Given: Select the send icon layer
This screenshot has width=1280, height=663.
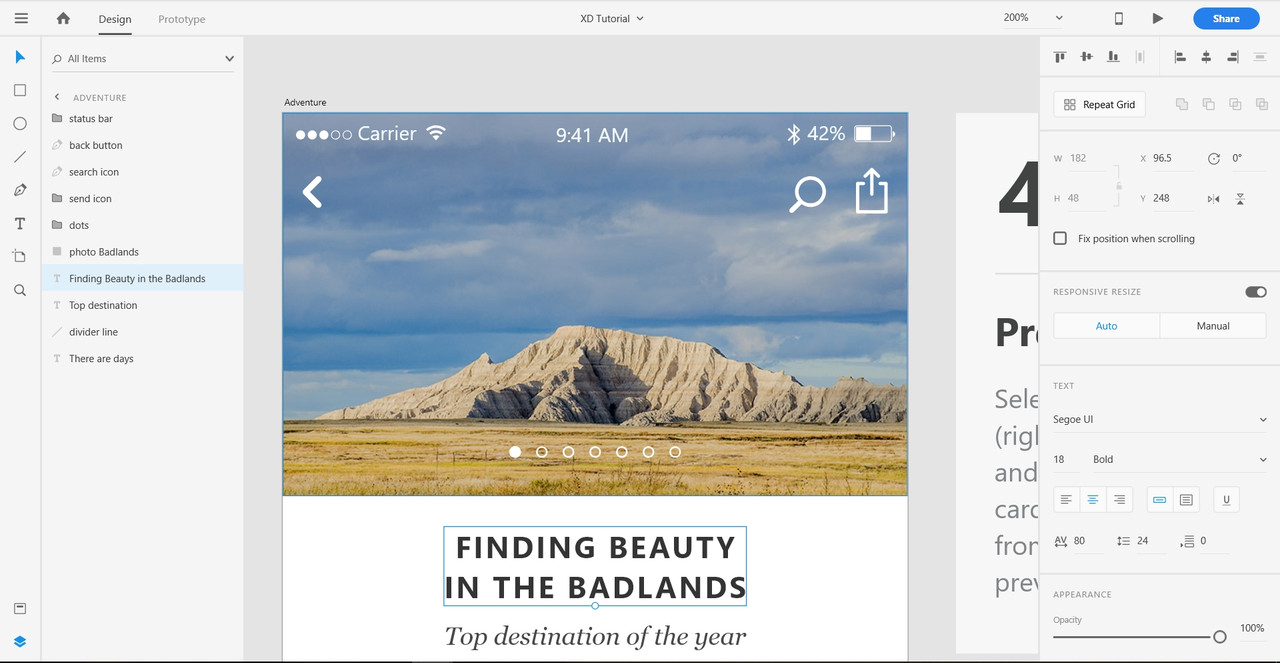Looking at the screenshot, I should [x=143, y=198].
